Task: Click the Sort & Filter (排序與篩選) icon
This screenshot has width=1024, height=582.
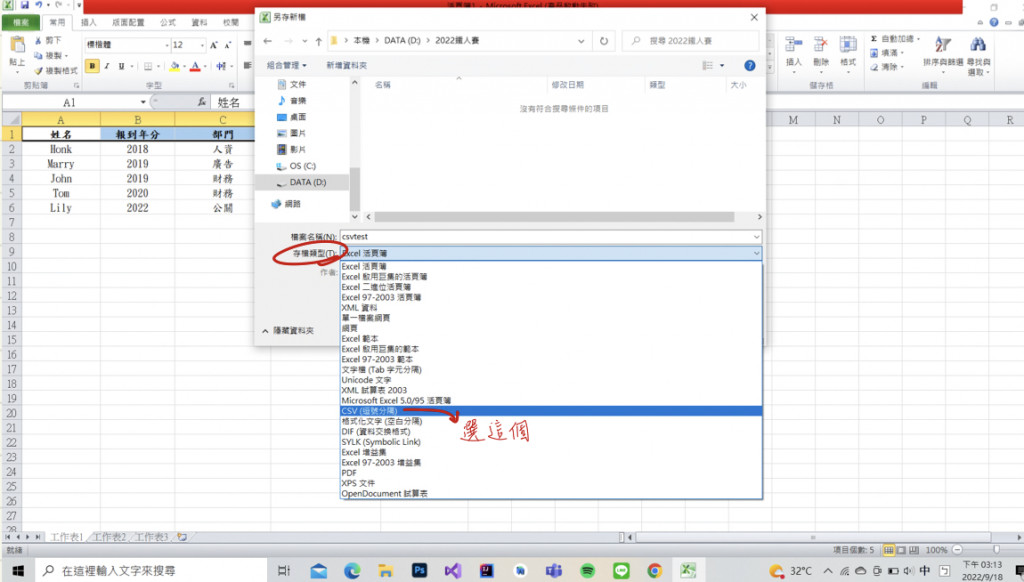Action: 942,45
